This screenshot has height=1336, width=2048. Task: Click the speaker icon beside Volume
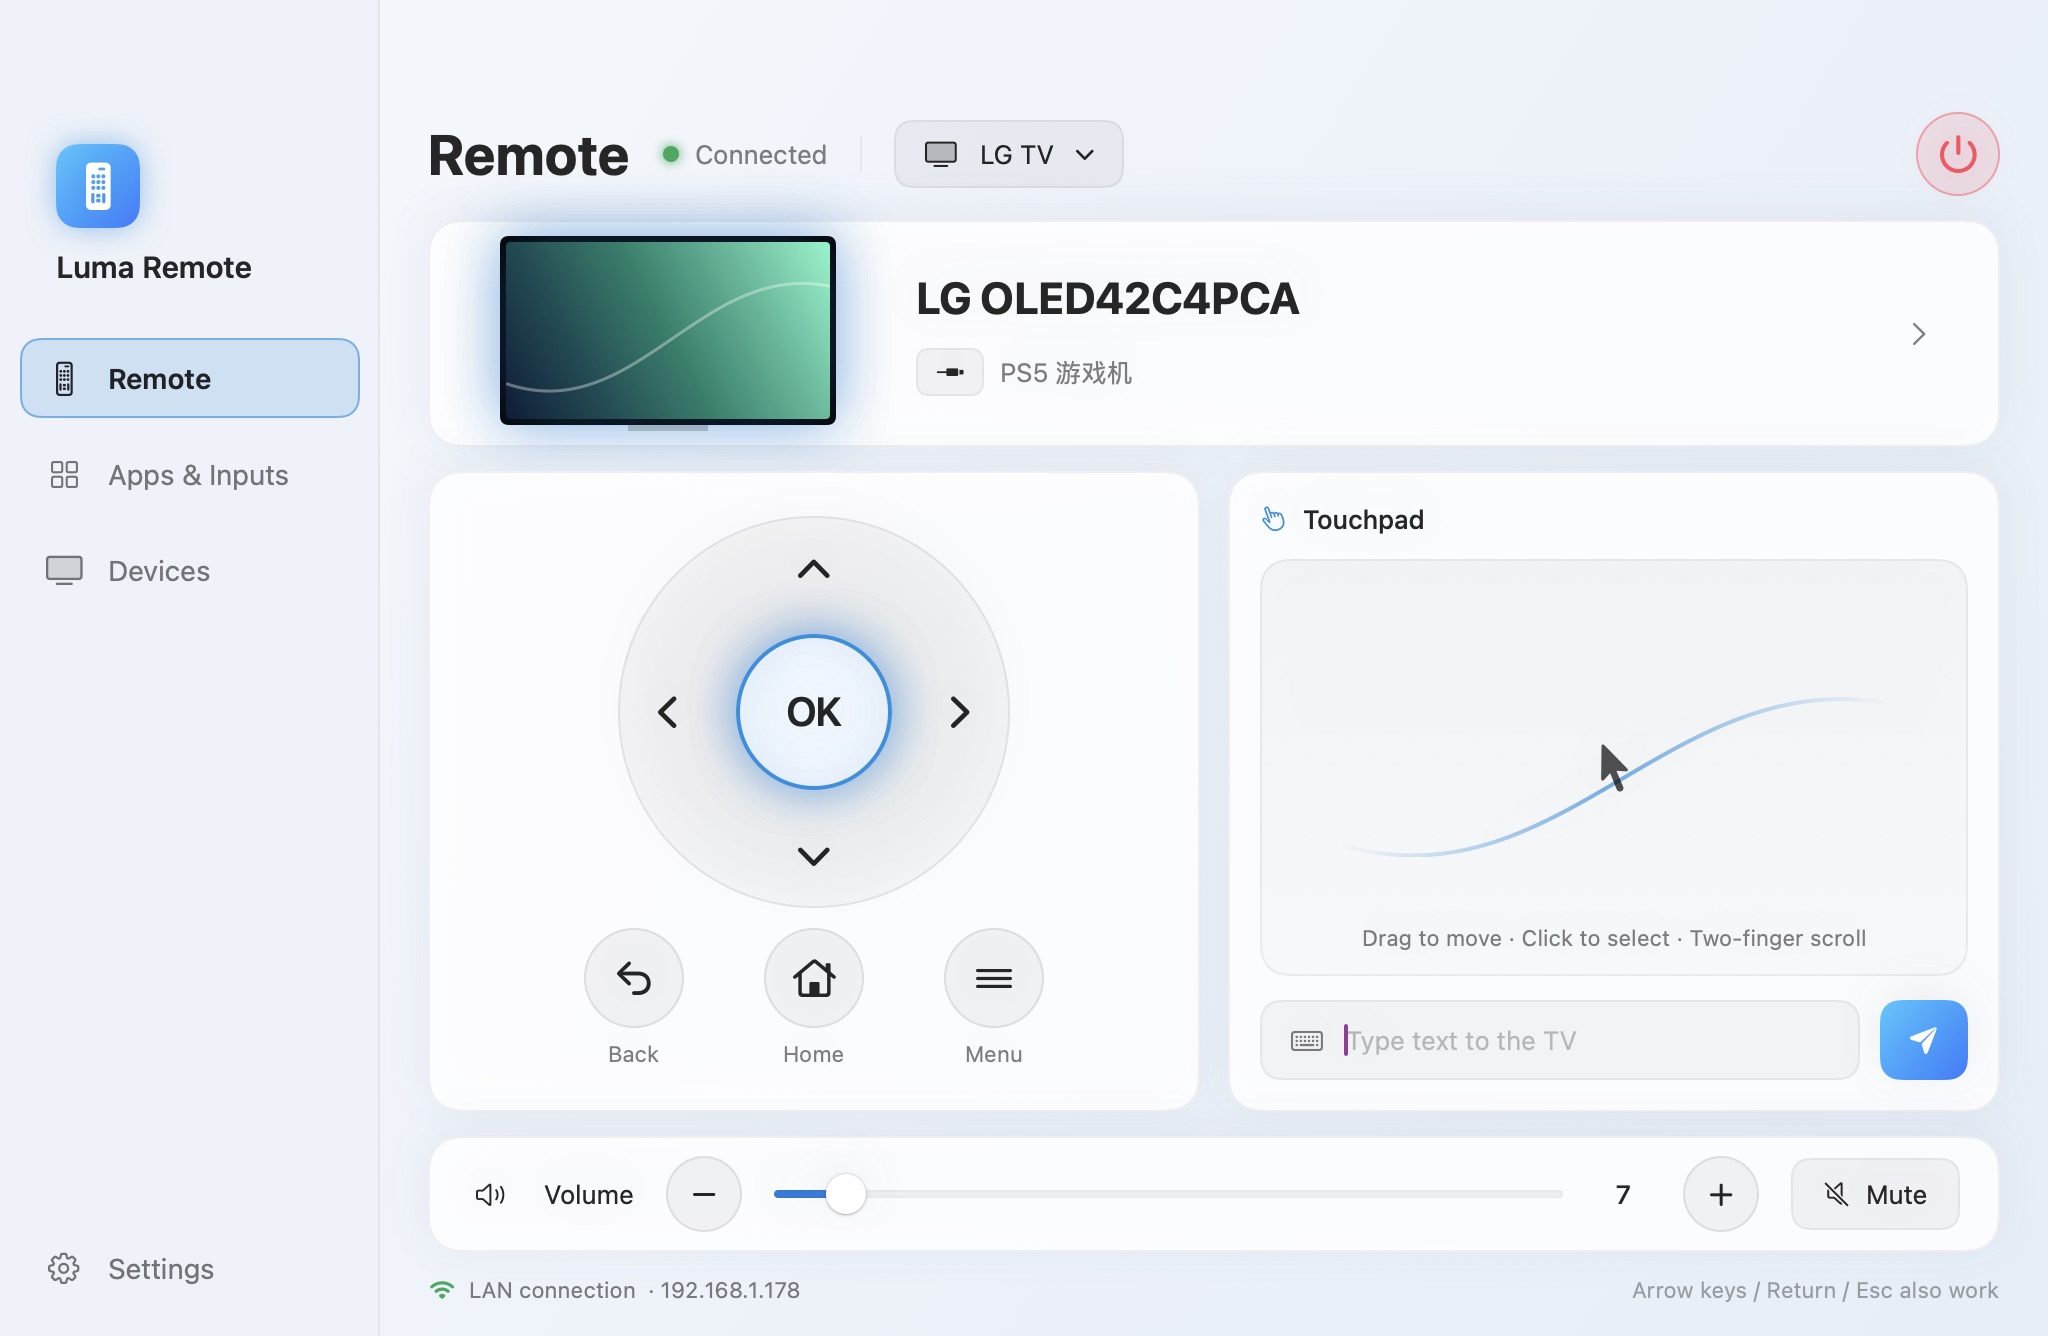pos(490,1195)
